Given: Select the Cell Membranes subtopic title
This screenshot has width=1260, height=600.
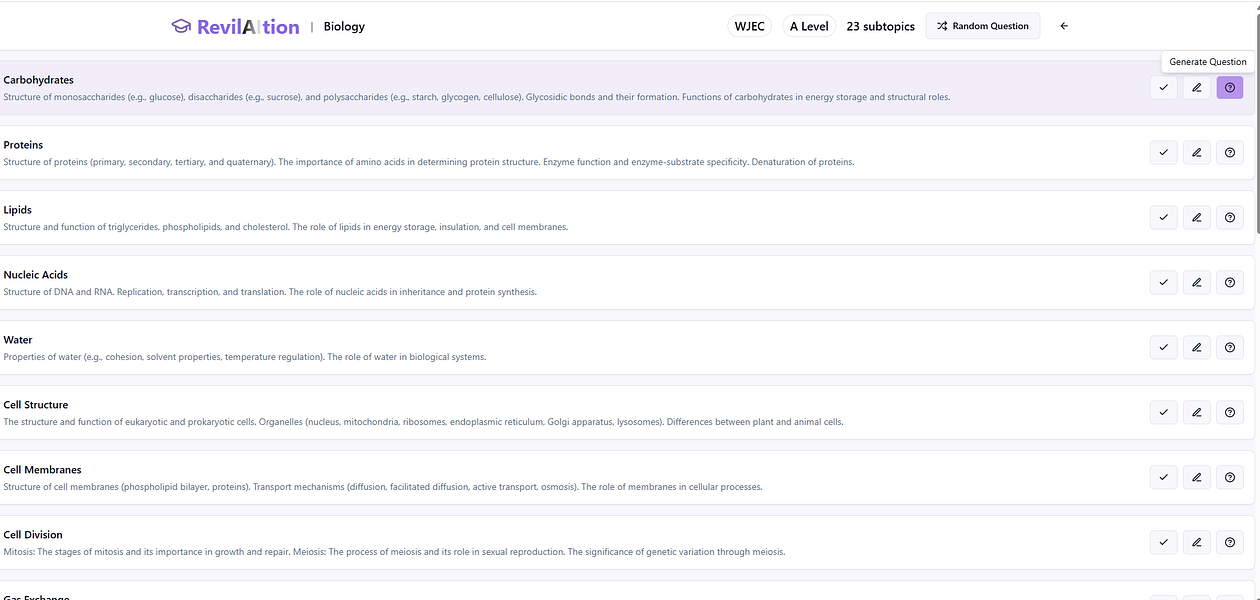Looking at the screenshot, I should point(42,470).
